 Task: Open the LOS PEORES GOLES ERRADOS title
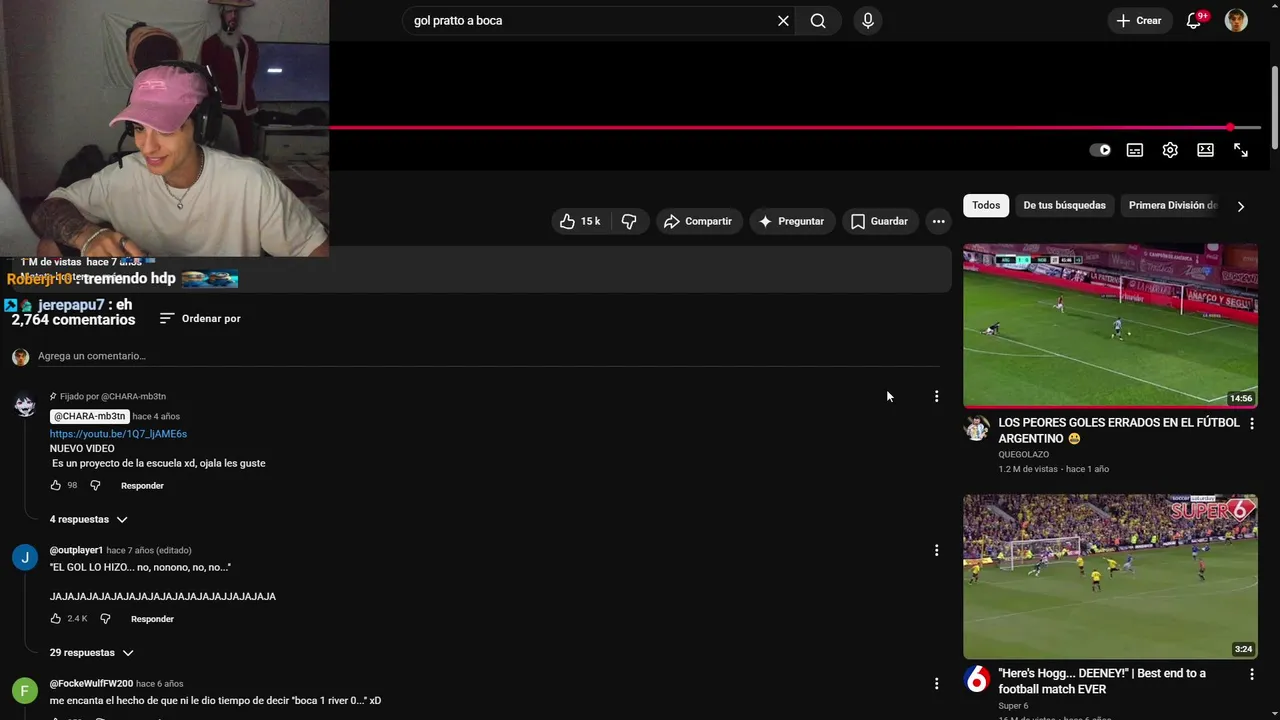coord(1119,430)
